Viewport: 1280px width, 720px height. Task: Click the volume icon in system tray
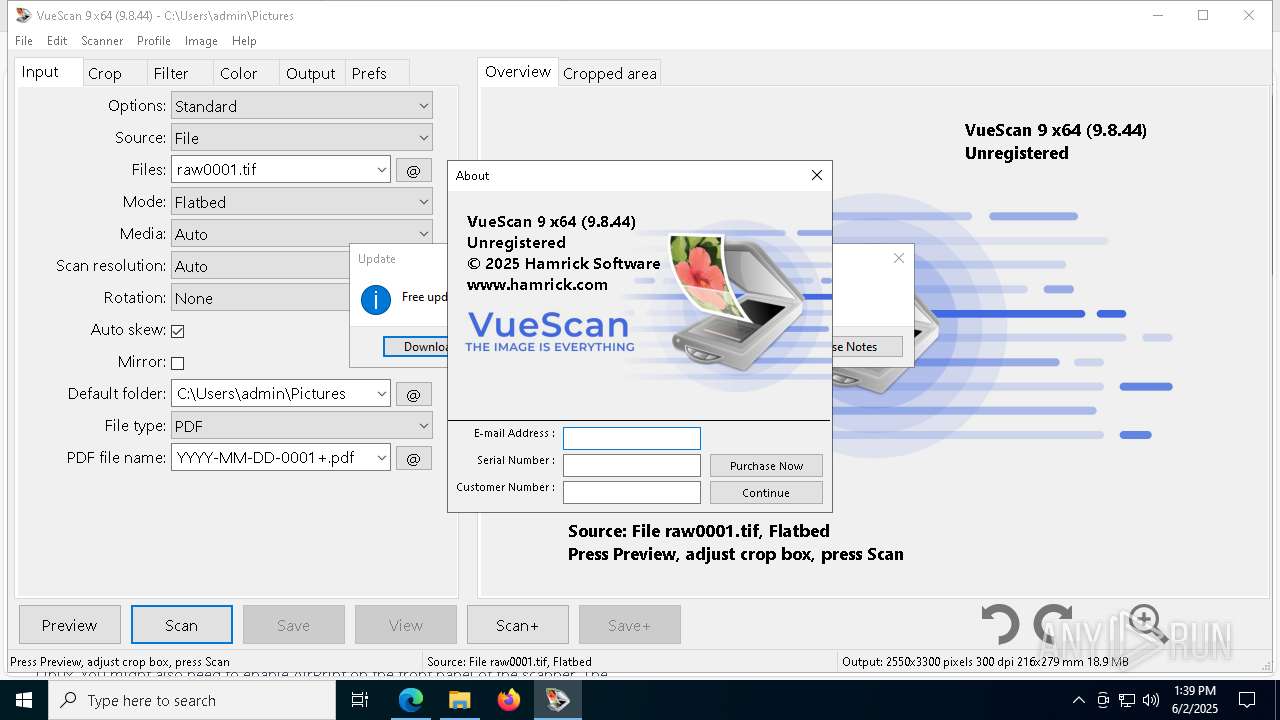tap(1151, 700)
